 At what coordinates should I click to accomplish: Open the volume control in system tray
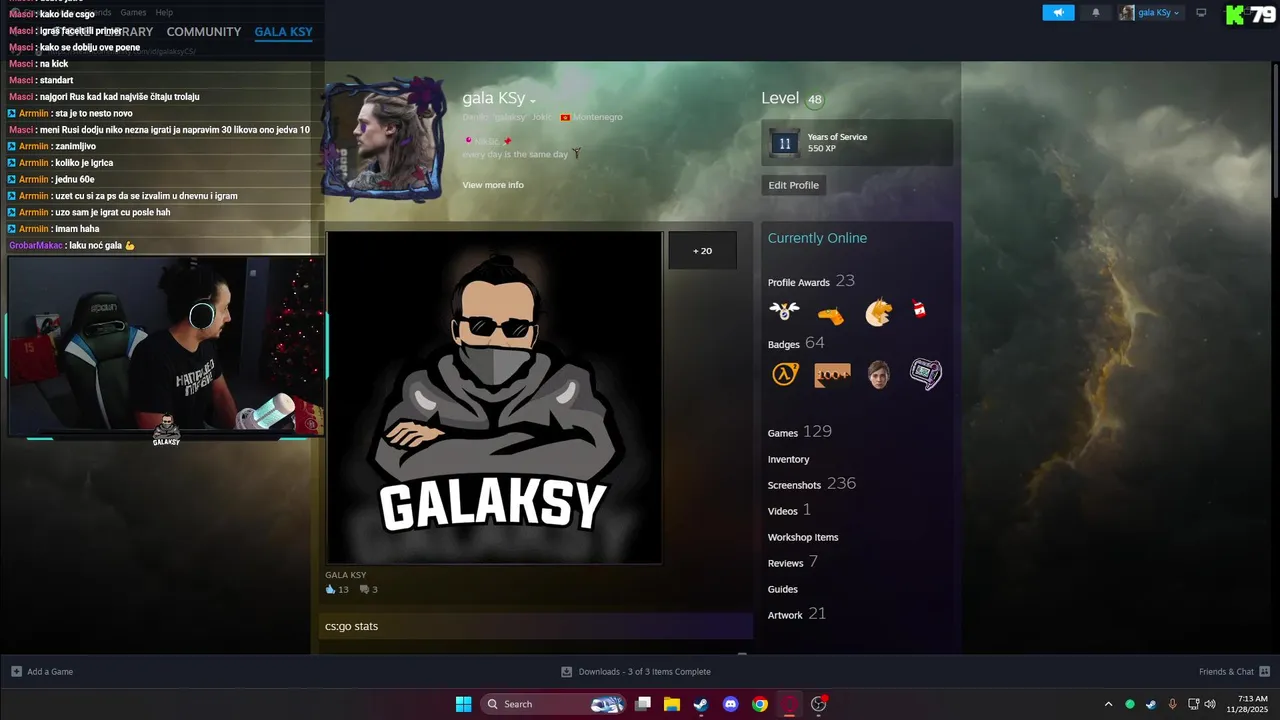(x=1210, y=704)
